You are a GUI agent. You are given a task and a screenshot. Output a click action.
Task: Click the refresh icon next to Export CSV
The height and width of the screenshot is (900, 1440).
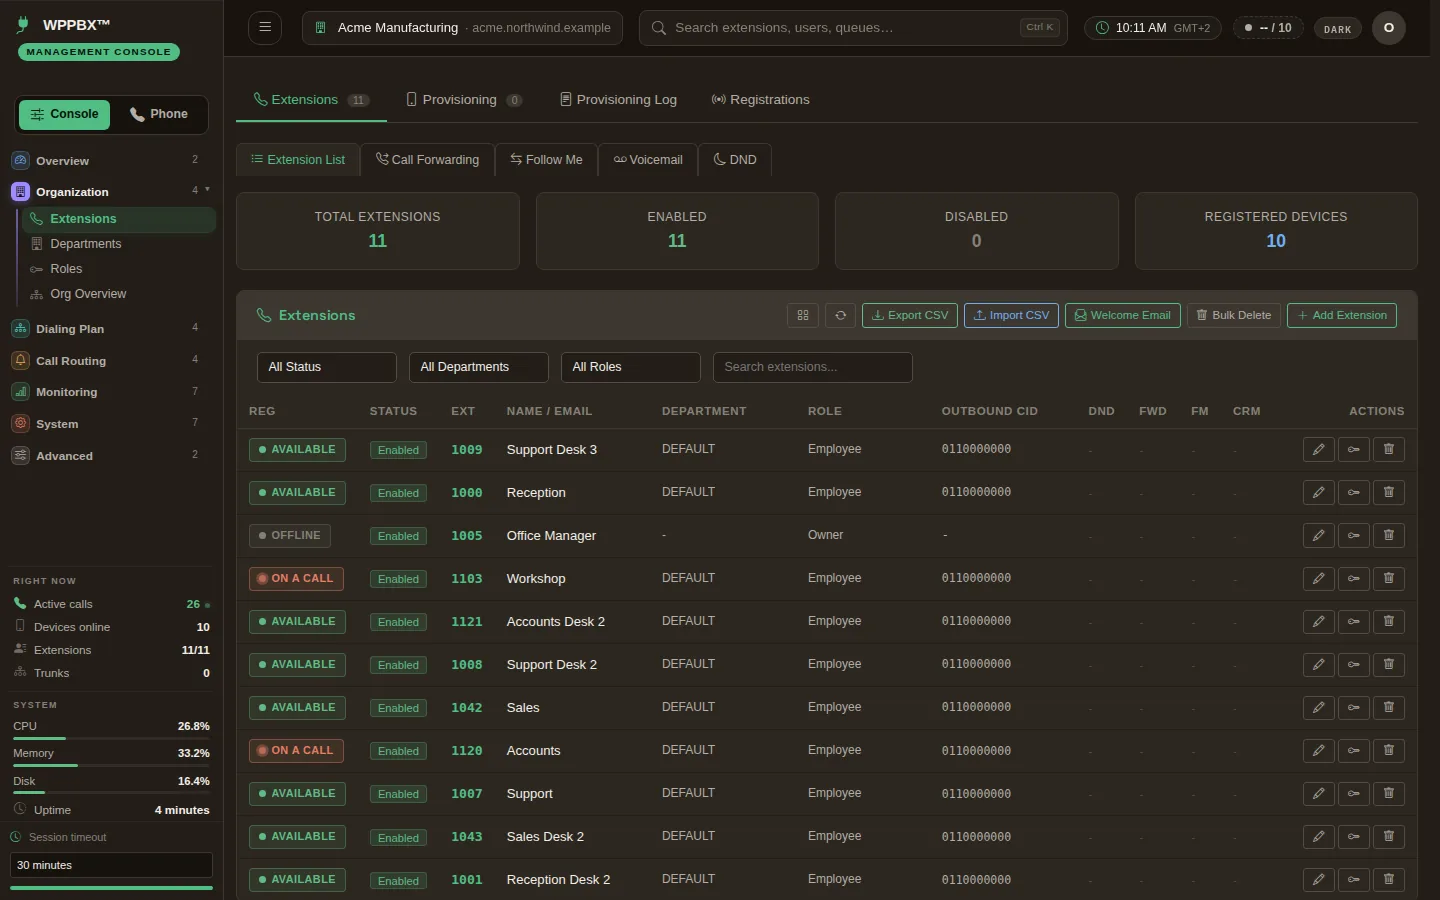coord(841,315)
